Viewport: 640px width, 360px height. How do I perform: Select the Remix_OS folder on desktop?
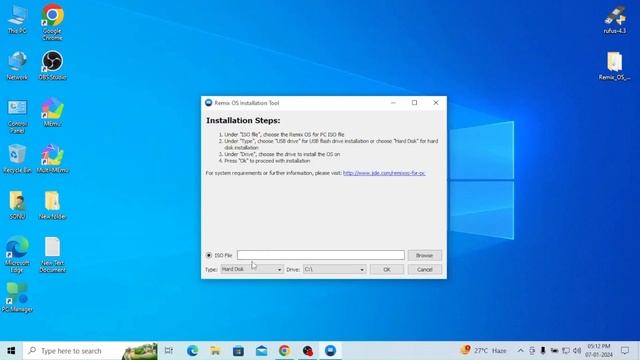pos(615,65)
